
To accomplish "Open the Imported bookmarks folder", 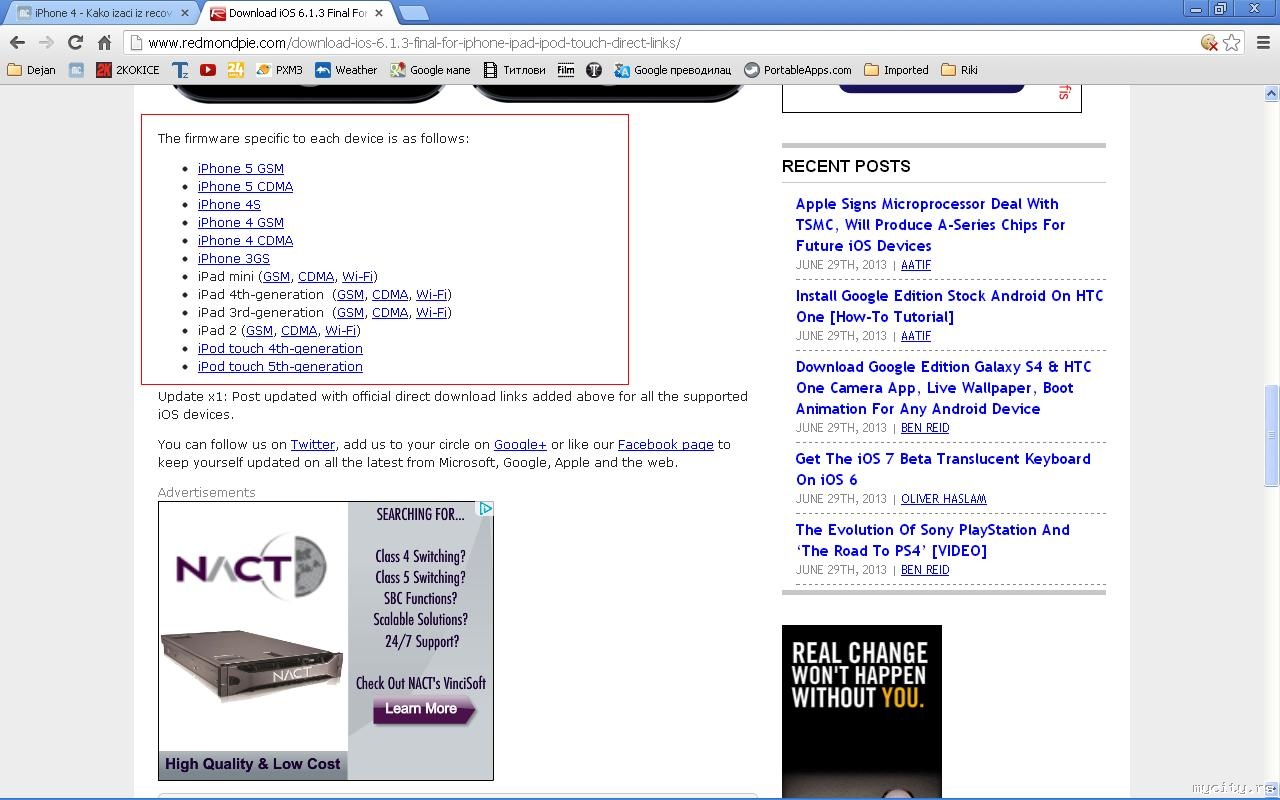I will [x=896, y=70].
